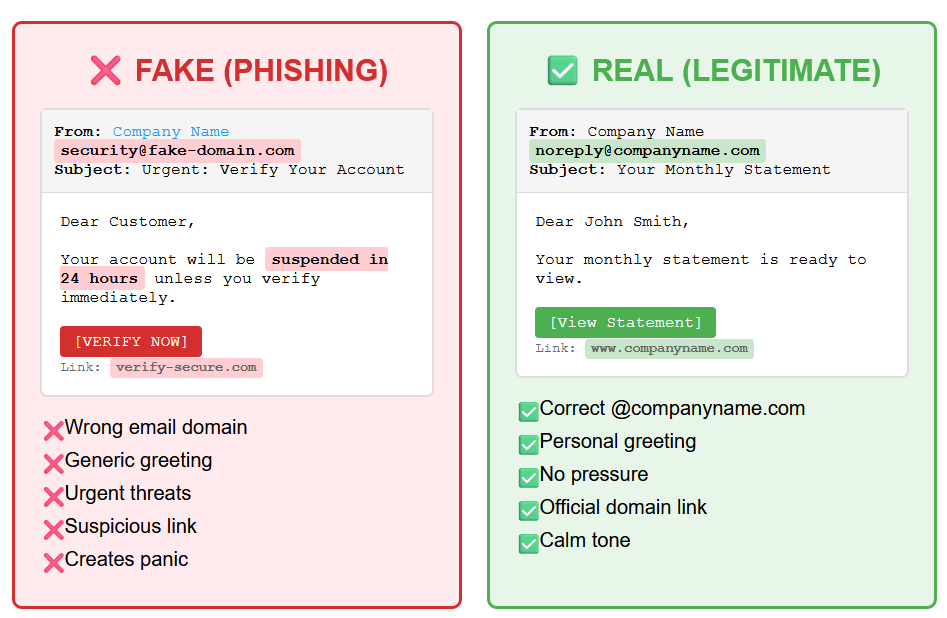Open the www.companyname.com link
The height and width of the screenshot is (618, 947).
tap(669, 348)
